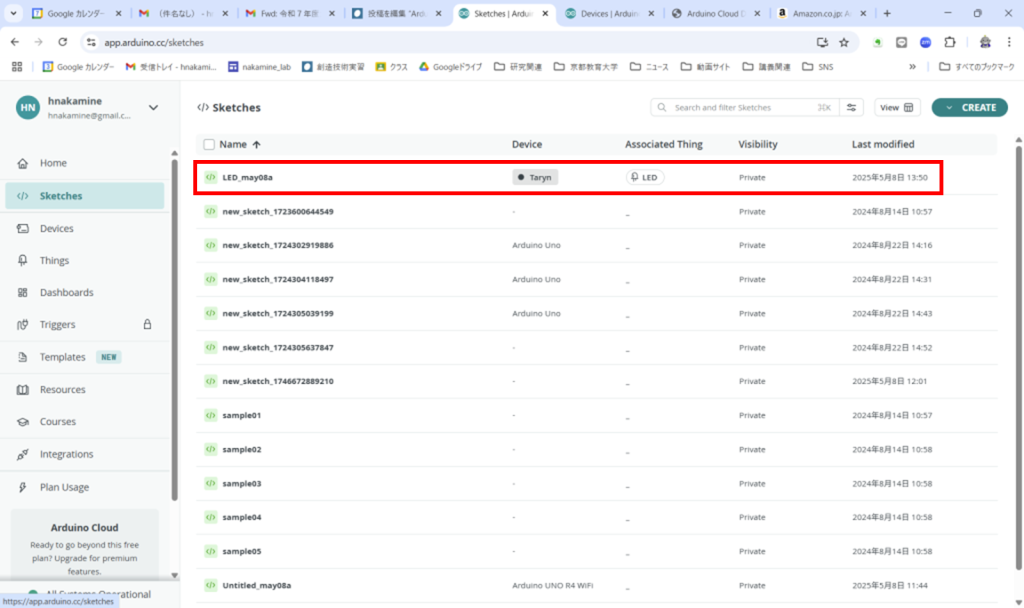Click the LED associated thing badge
Image resolution: width=1024 pixels, height=608 pixels.
point(645,177)
